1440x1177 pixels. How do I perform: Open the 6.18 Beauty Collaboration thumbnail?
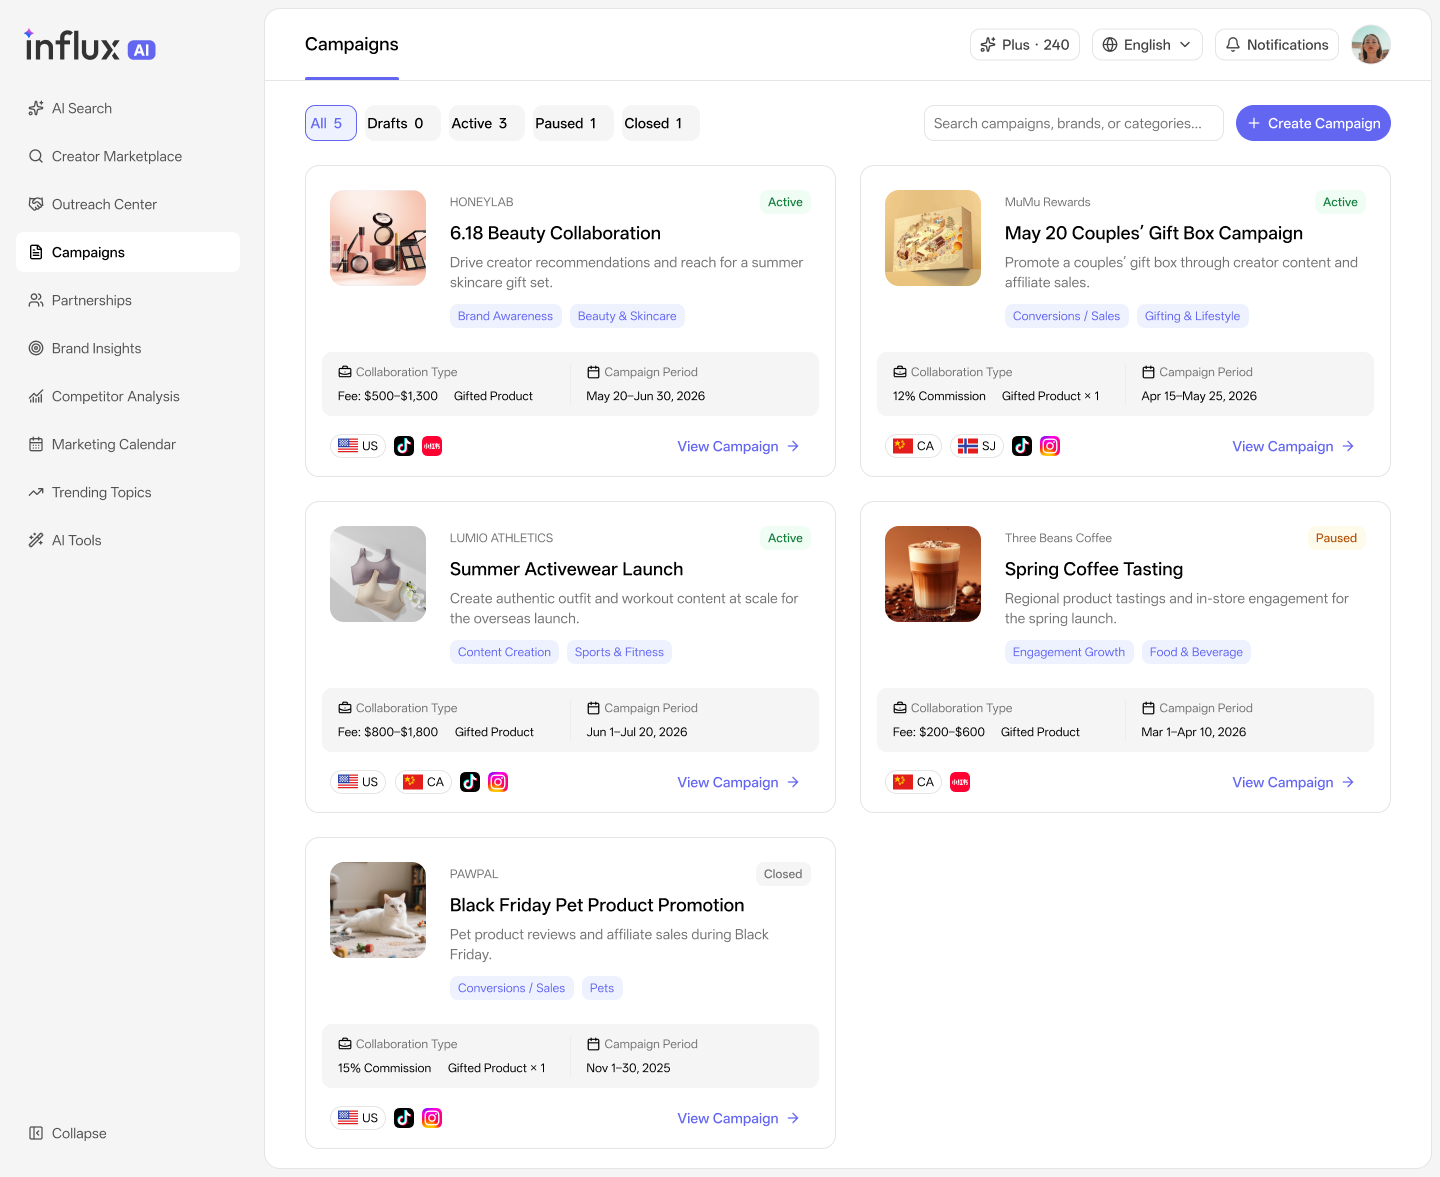click(378, 238)
